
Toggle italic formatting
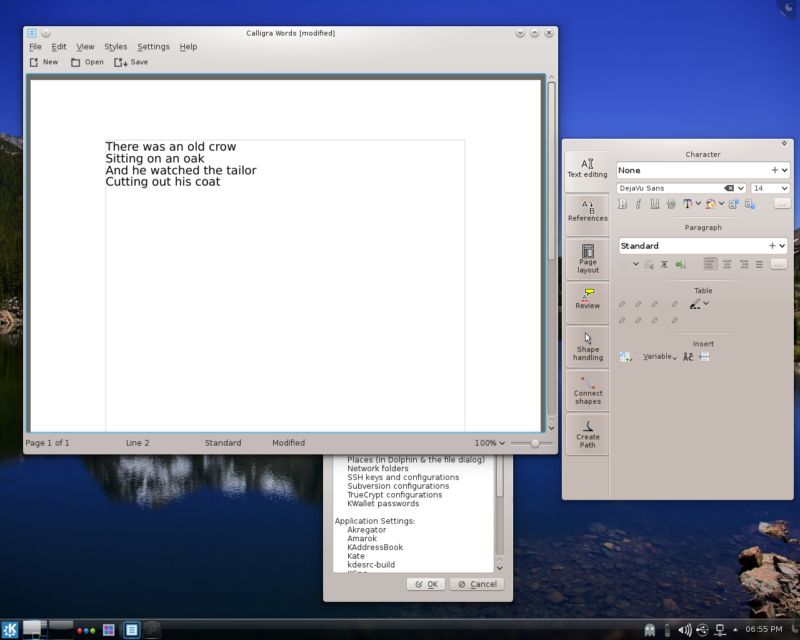pyautogui.click(x=638, y=204)
